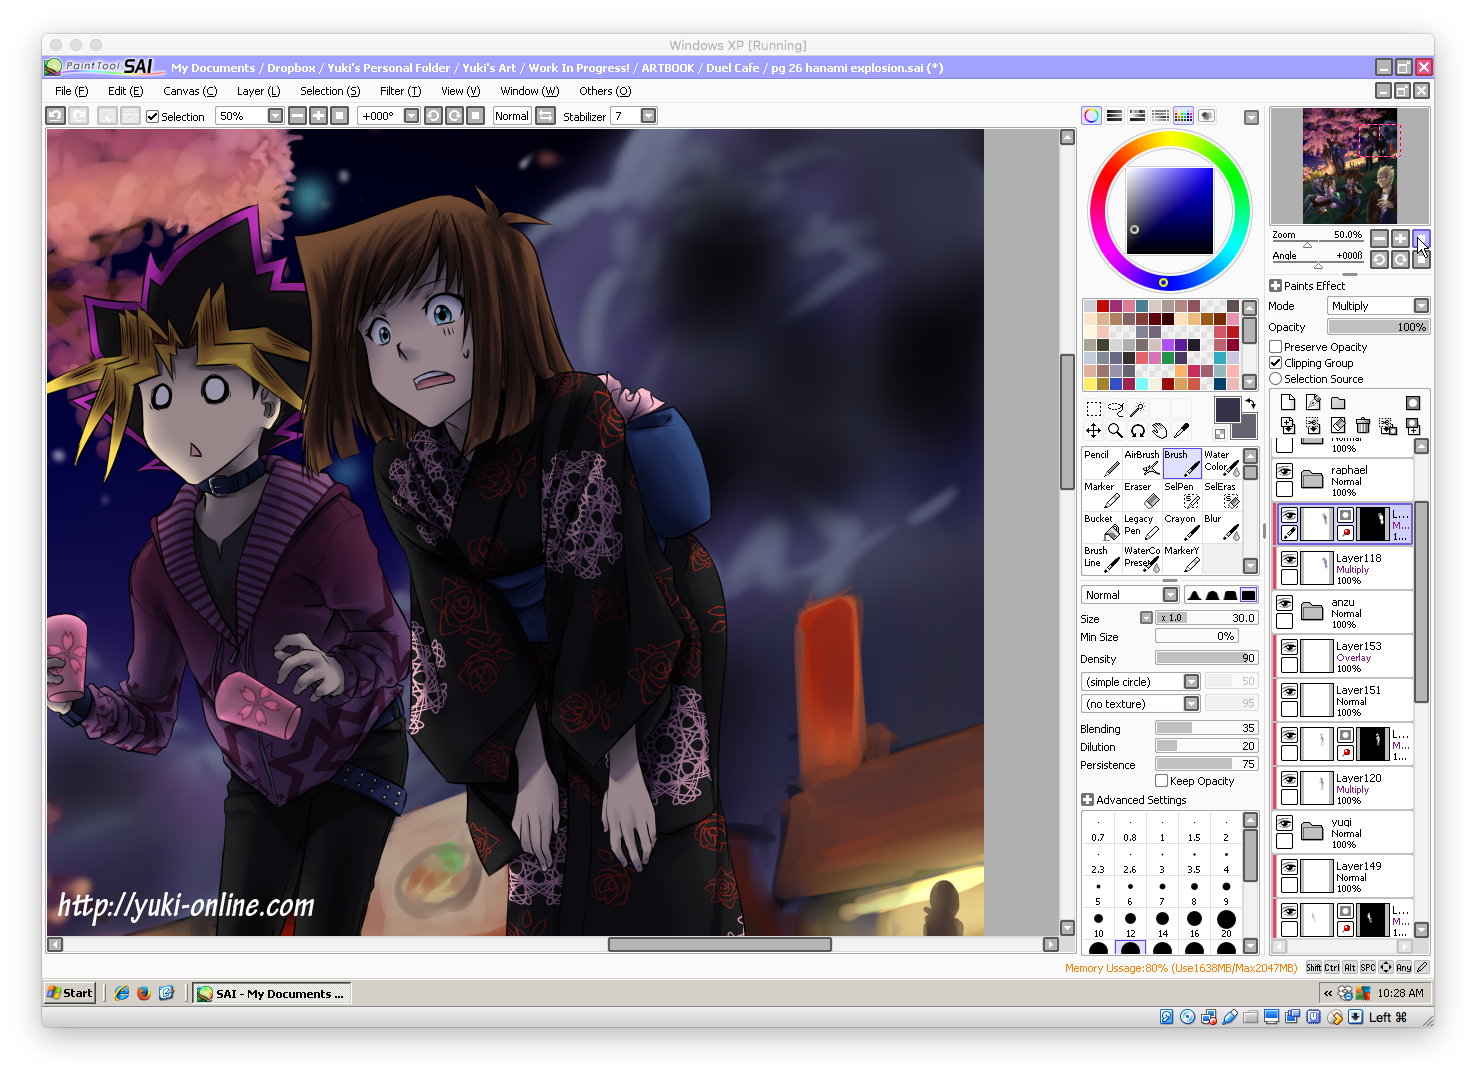Screen dimensions: 1476x1077
Task: Hide the raphael folder layer
Action: (x=1285, y=471)
